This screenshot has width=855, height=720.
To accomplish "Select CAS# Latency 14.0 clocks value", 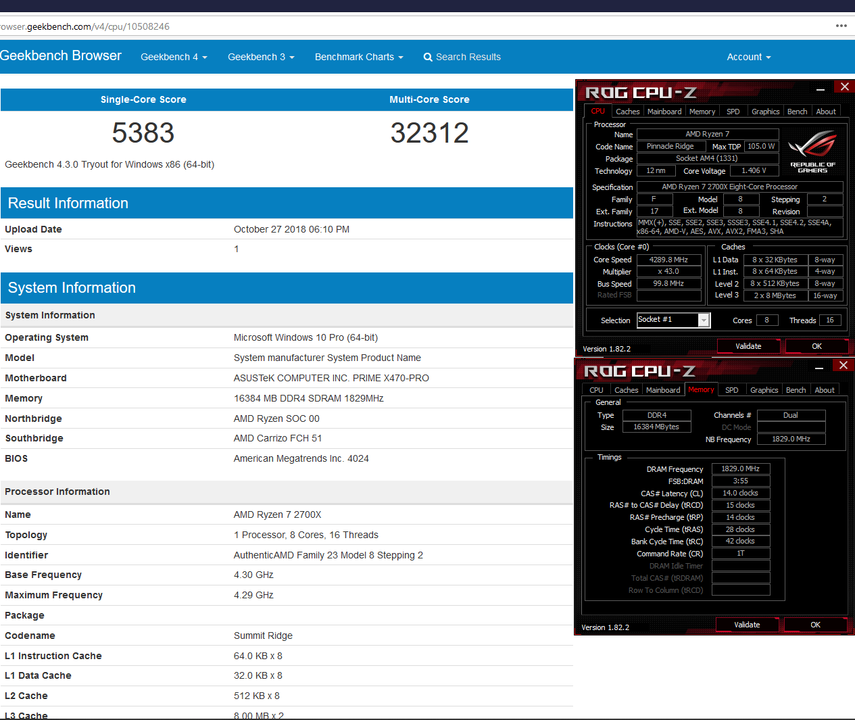I will point(740,493).
